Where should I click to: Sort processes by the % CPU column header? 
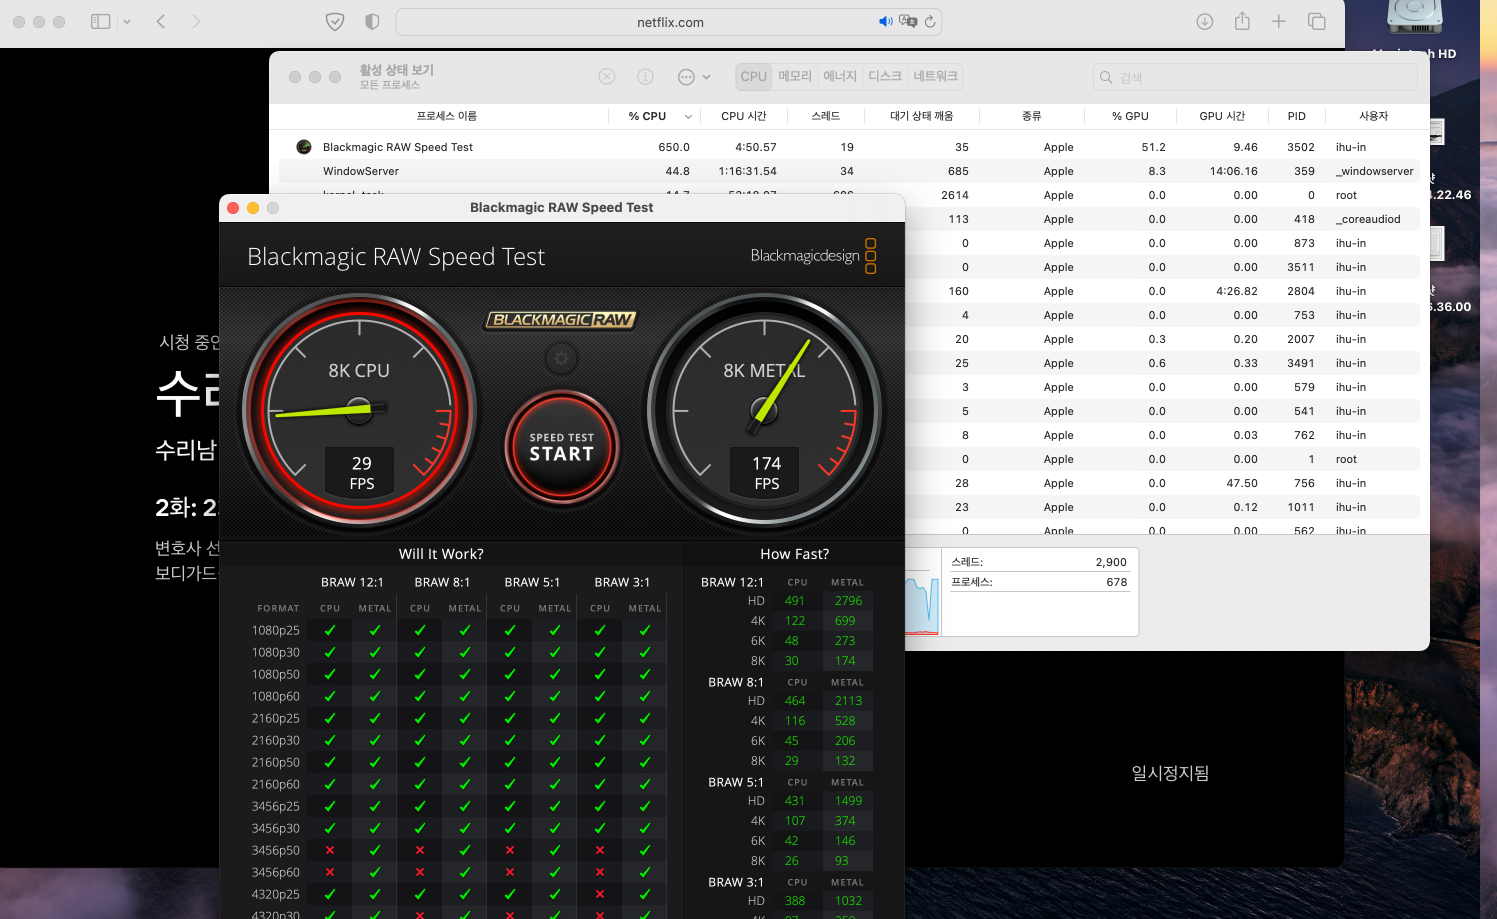pos(647,116)
